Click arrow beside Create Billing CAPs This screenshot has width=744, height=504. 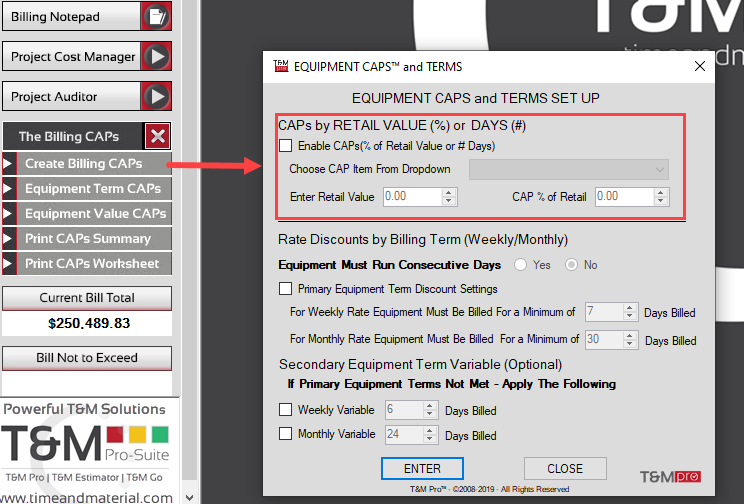click(x=9, y=164)
